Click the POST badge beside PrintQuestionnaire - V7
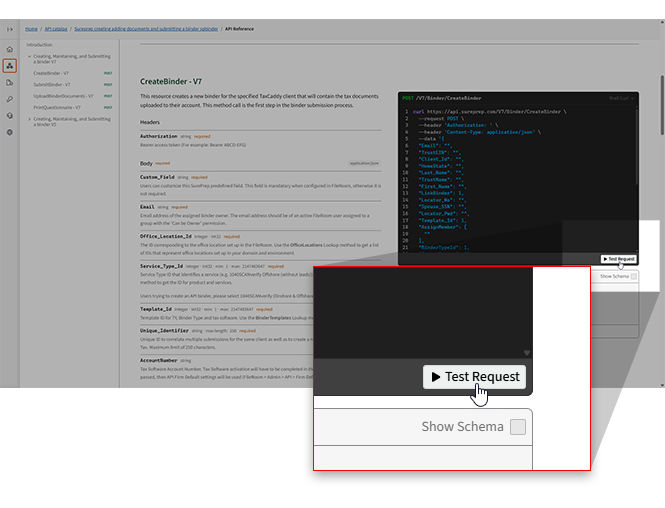665x508 pixels. click(108, 108)
